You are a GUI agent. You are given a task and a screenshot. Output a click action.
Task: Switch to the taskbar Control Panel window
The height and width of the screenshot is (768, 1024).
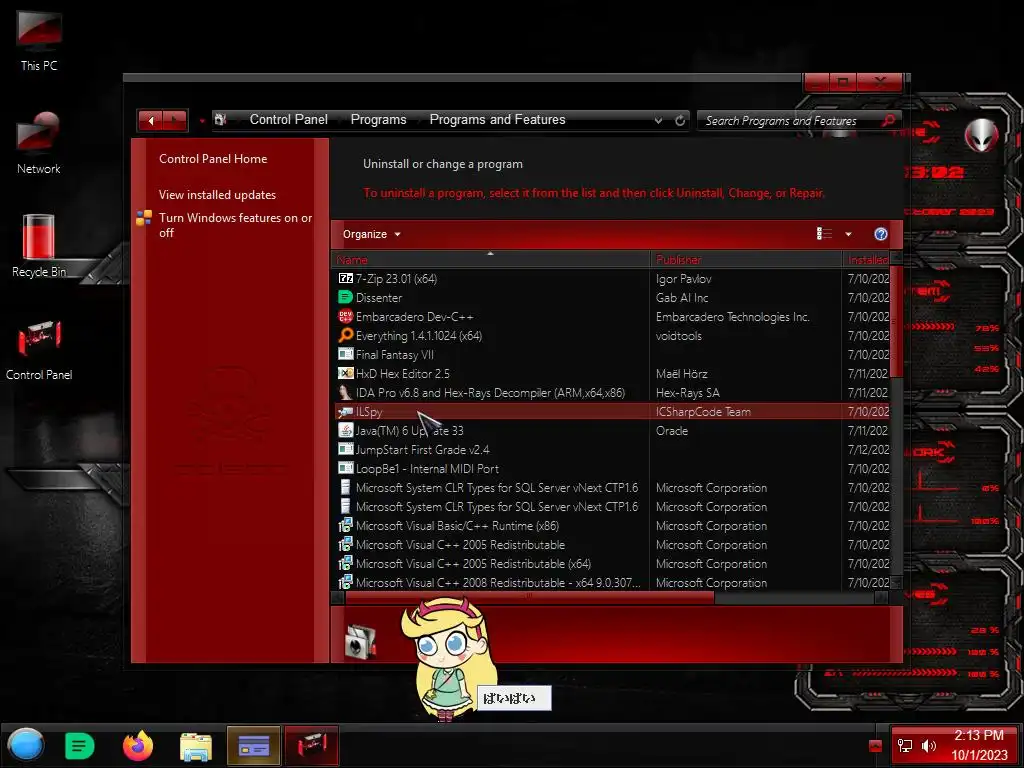click(312, 745)
